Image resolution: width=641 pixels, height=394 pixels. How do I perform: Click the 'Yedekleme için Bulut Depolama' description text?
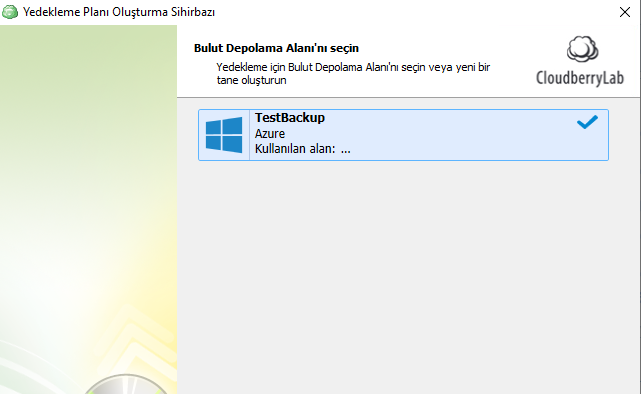353,74
